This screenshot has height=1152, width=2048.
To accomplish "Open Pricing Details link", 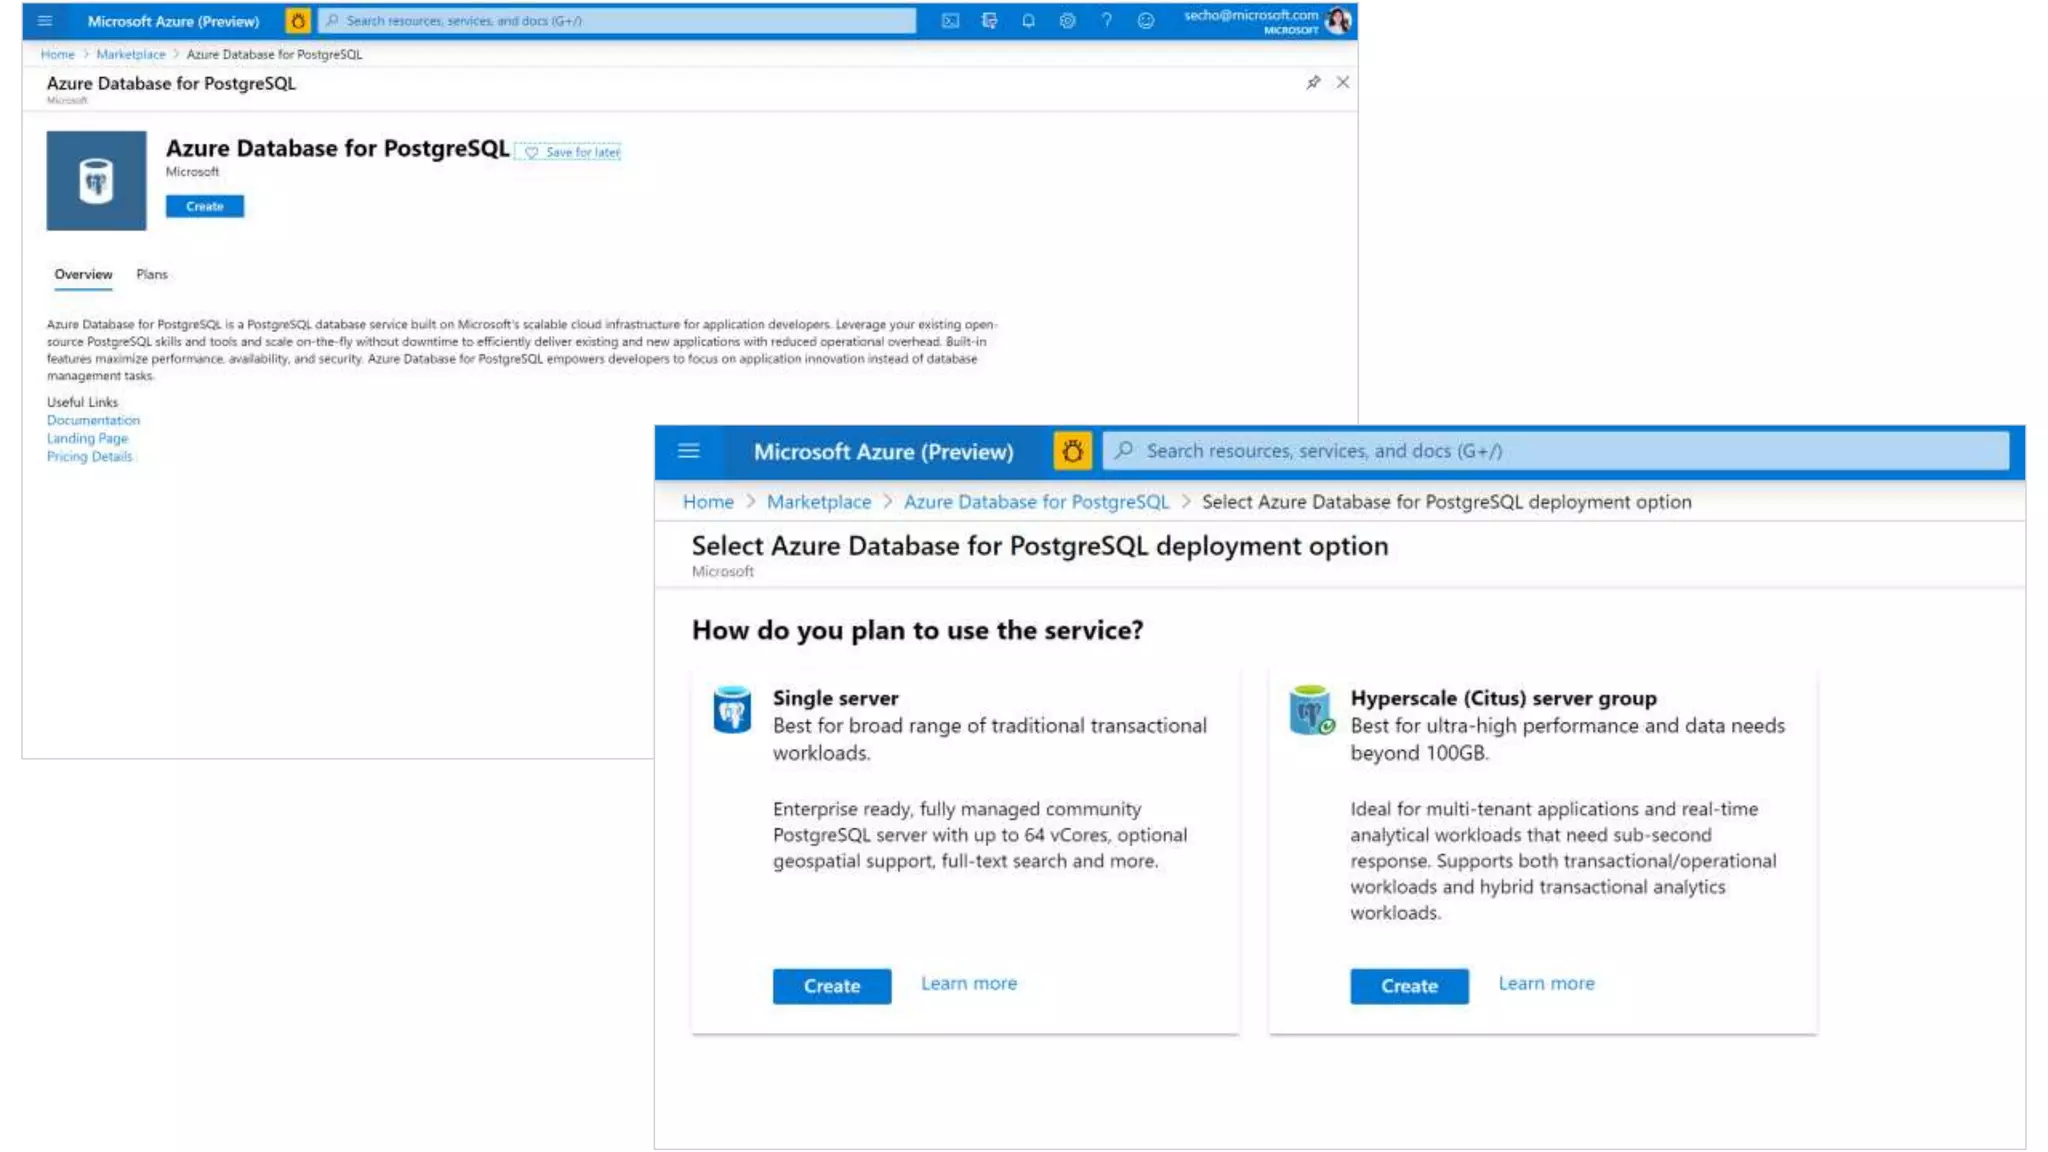I will [x=89, y=456].
